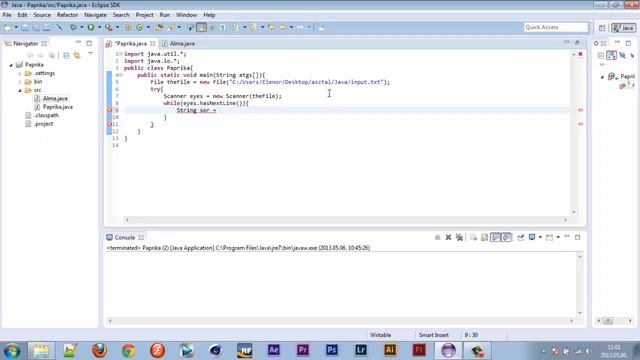The width and height of the screenshot is (640, 360).
Task: Click the Pin Console icon
Action: click(x=520, y=237)
